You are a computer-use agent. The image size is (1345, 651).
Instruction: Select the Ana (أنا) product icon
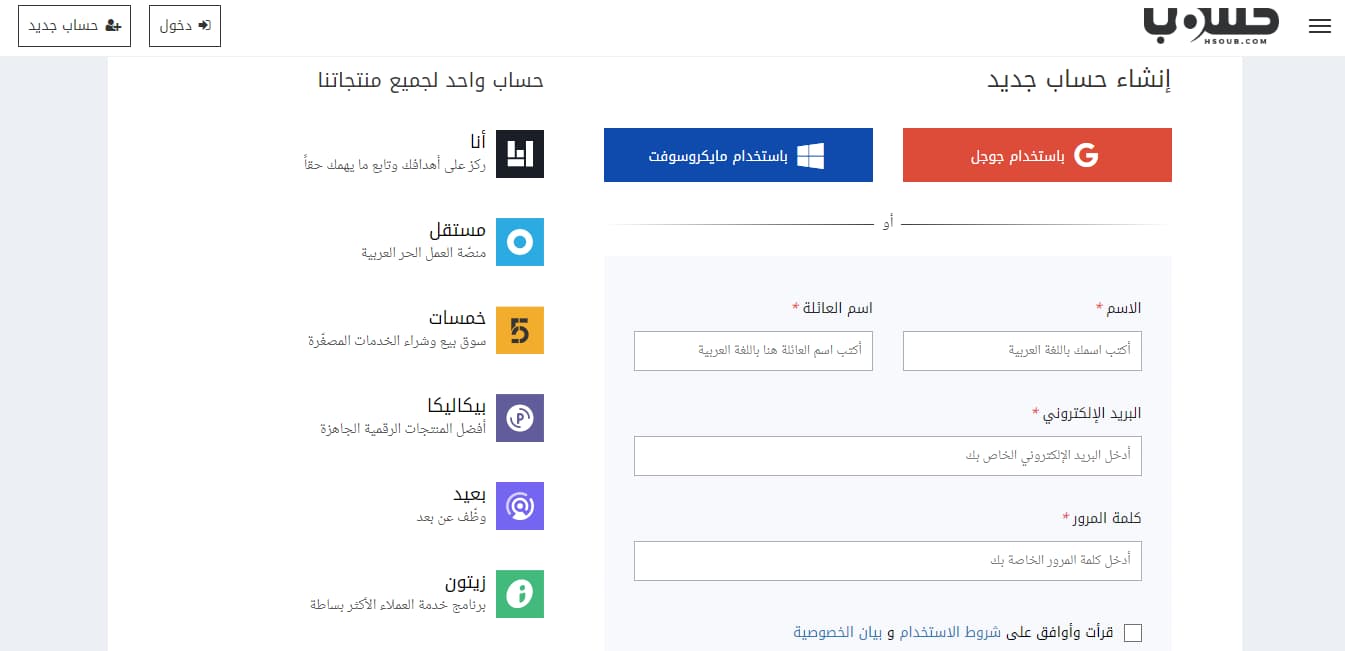coord(519,153)
